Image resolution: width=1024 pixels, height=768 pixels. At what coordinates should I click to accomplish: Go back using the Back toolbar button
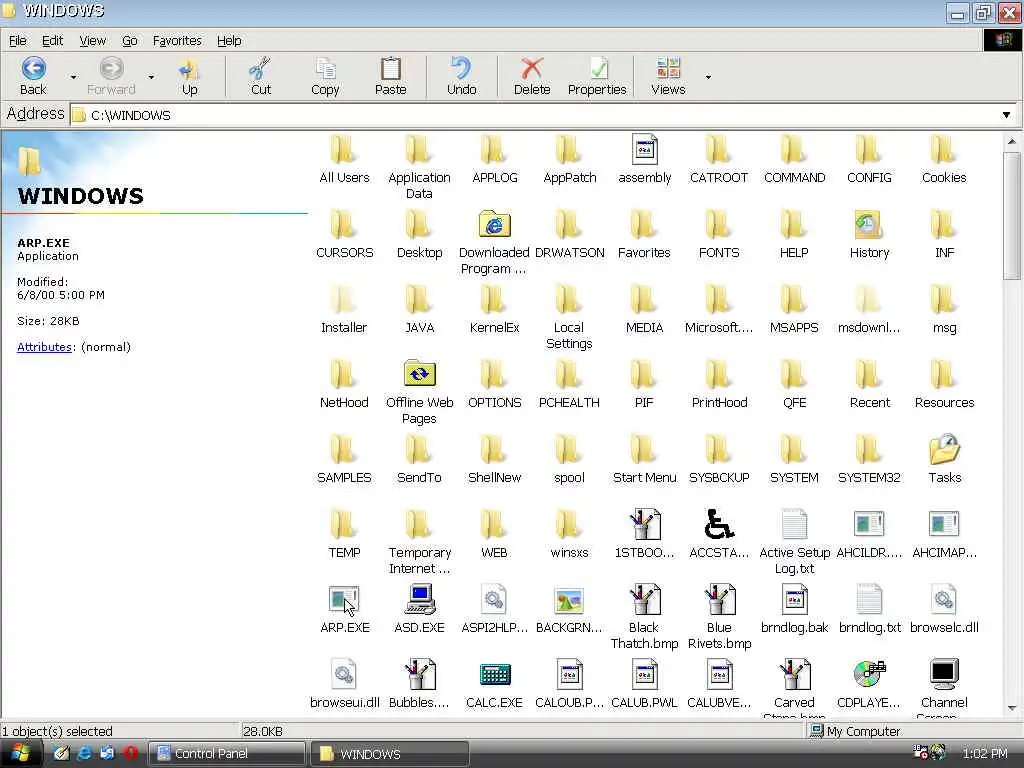33,76
